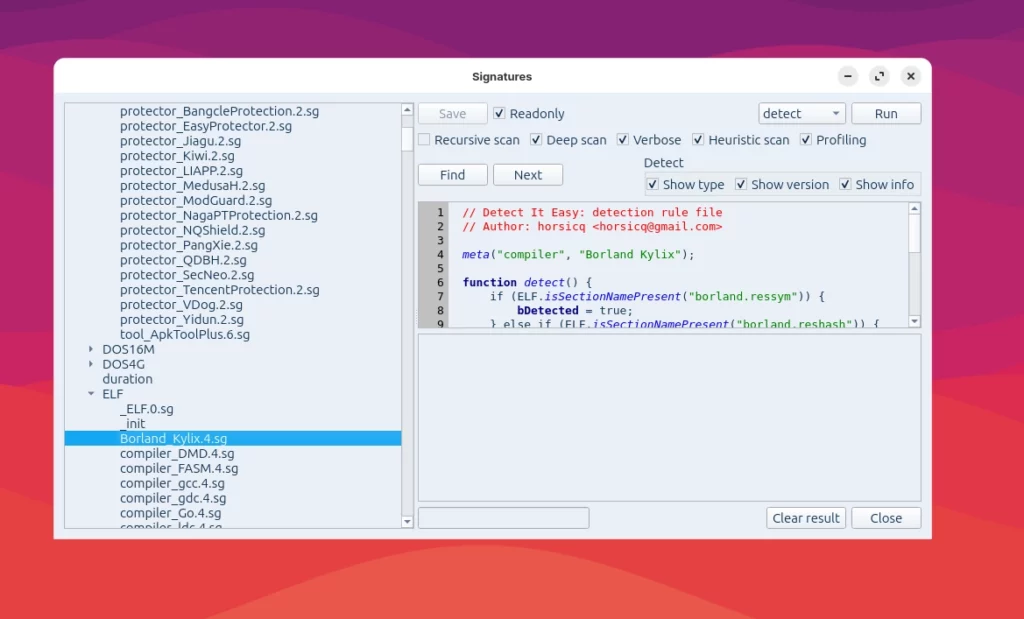This screenshot has width=1024, height=619.
Task: Maximize the Signatures window
Action: [879, 76]
